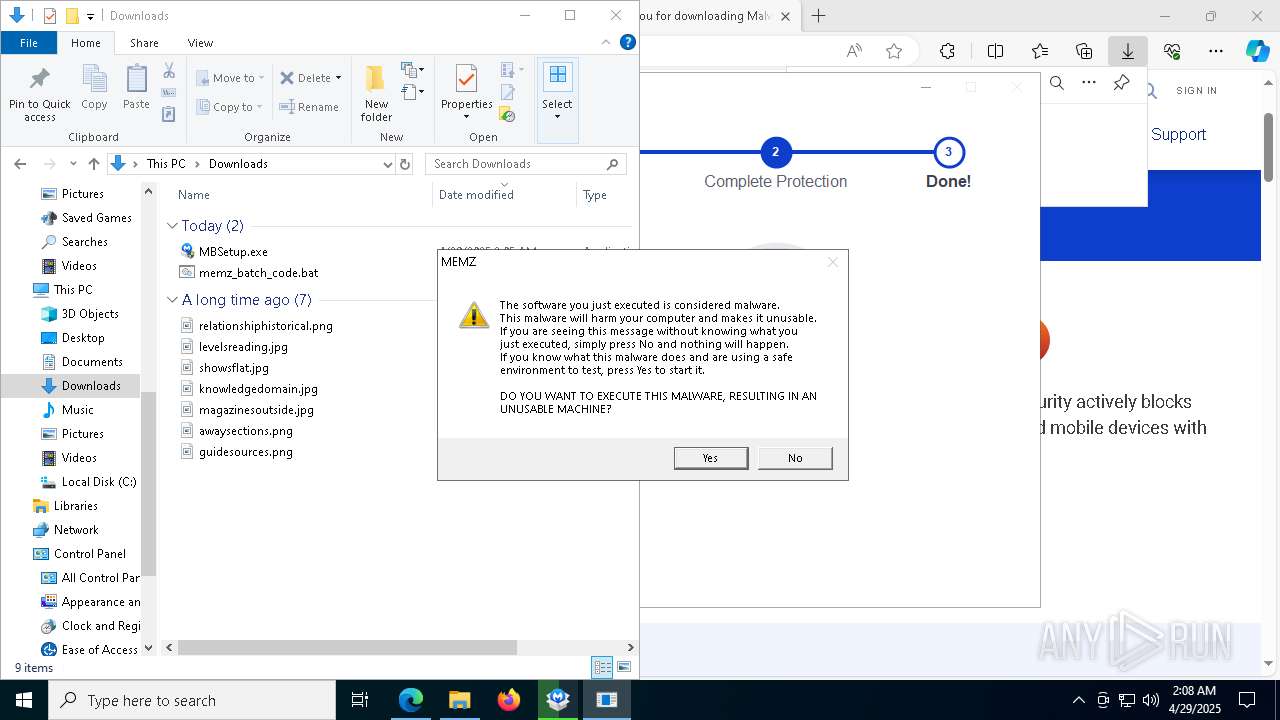Click the History icon in Open group
1280x720 pixels.
pyautogui.click(x=508, y=115)
